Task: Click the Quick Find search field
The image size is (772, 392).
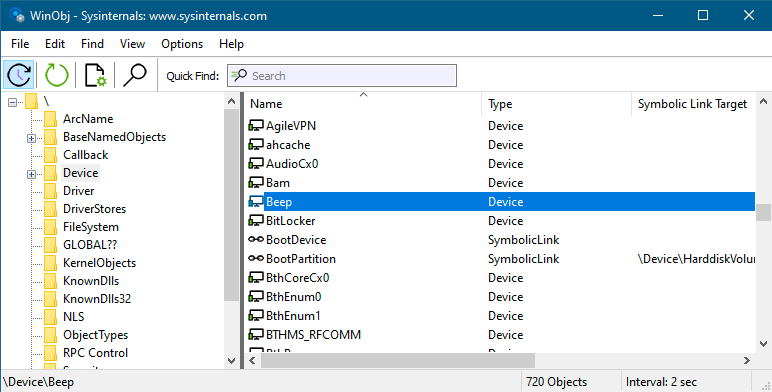Action: (x=342, y=76)
